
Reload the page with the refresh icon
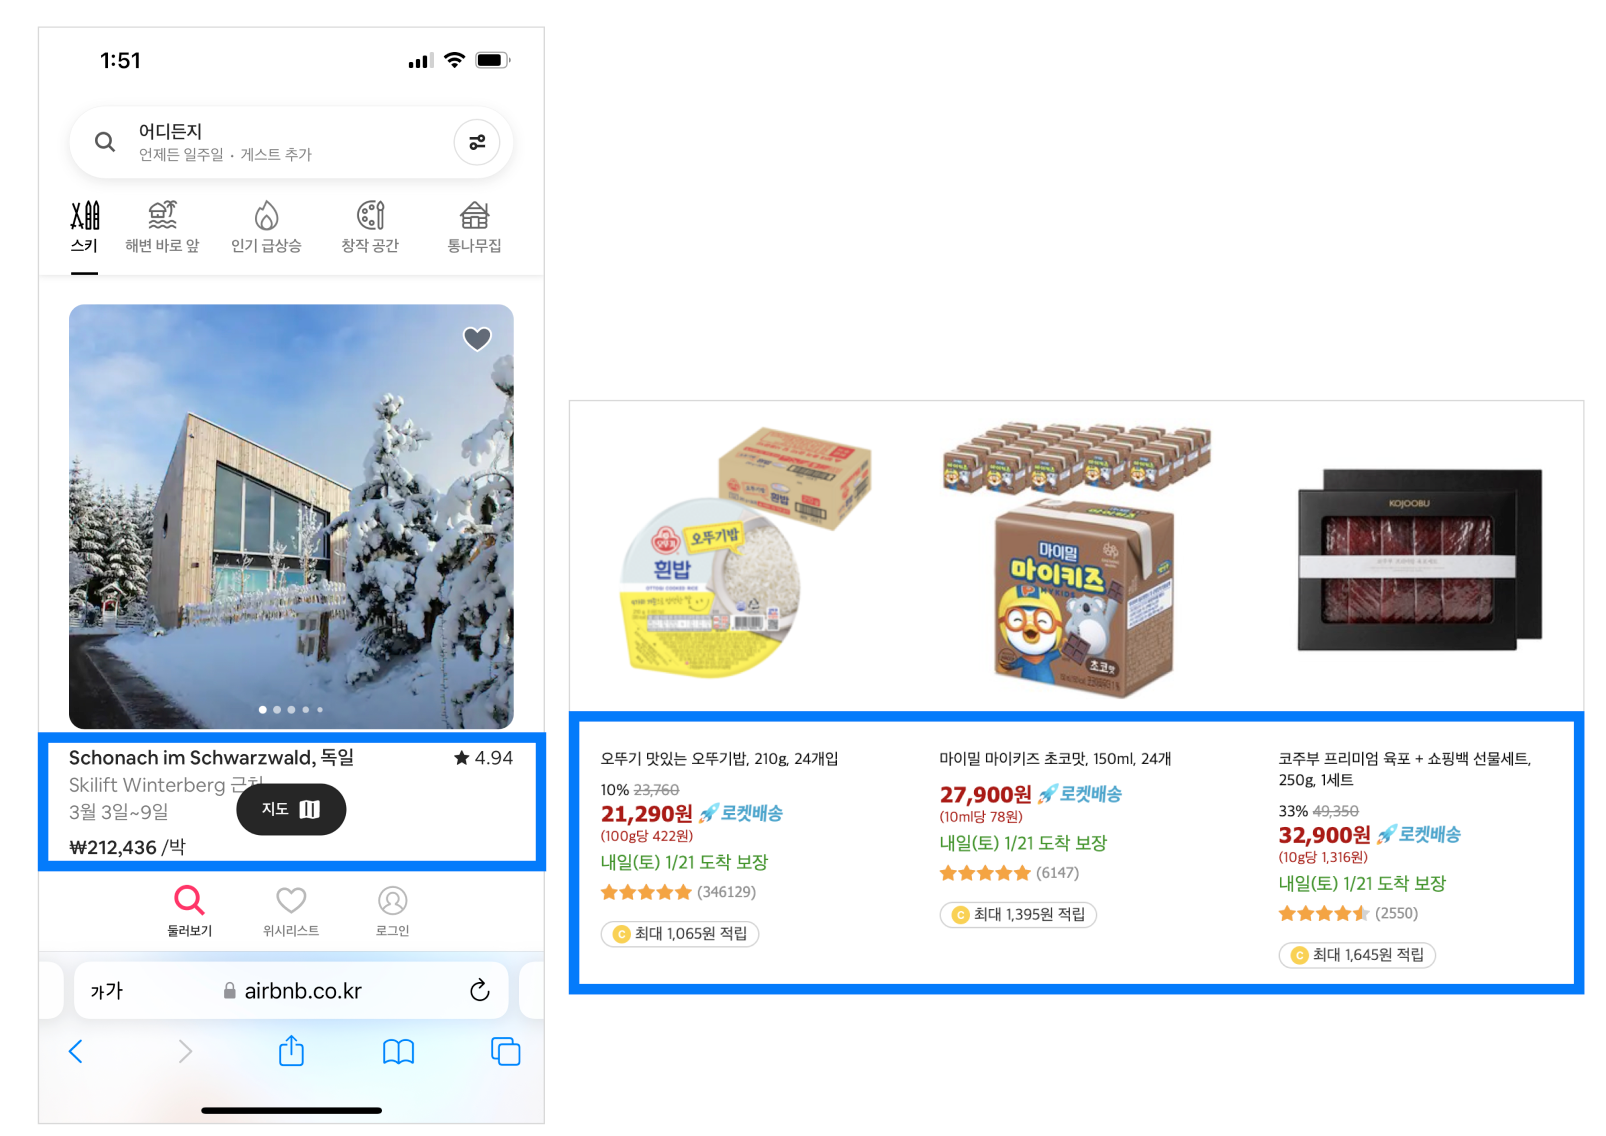pyautogui.click(x=480, y=990)
